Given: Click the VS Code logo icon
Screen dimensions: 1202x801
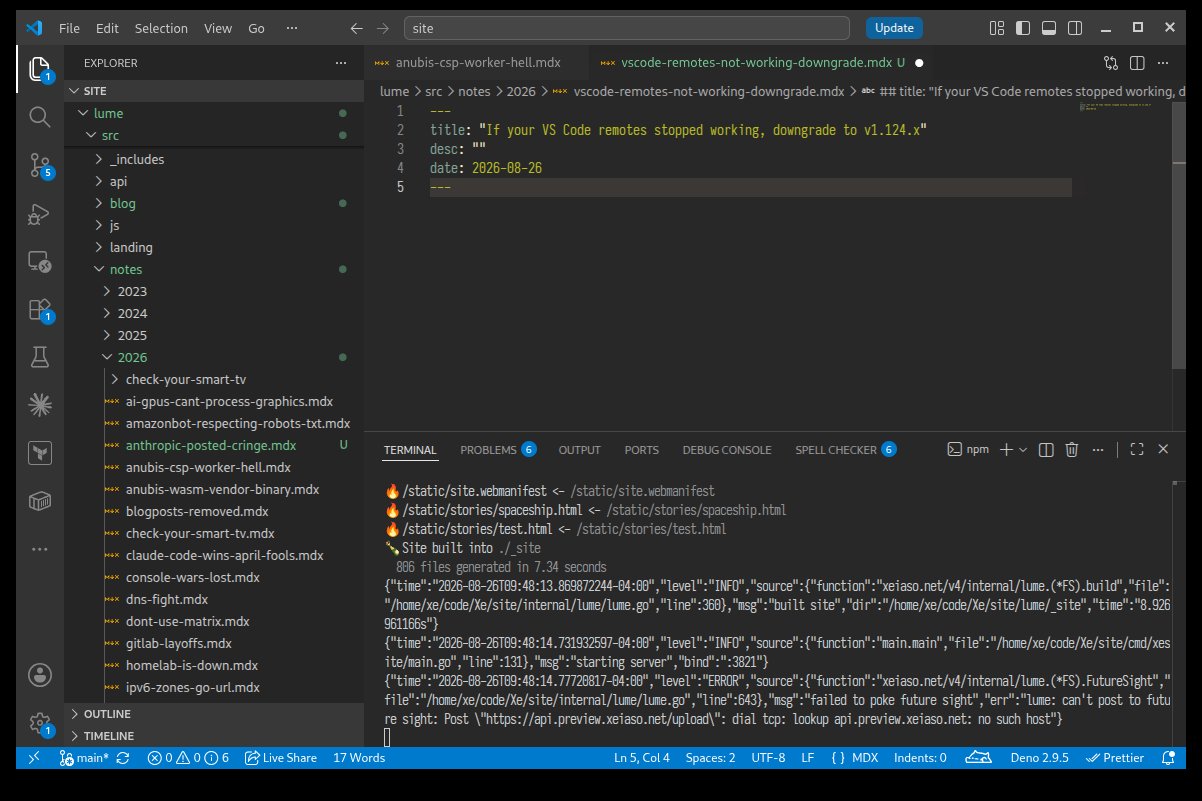Looking at the screenshot, I should (x=35, y=28).
